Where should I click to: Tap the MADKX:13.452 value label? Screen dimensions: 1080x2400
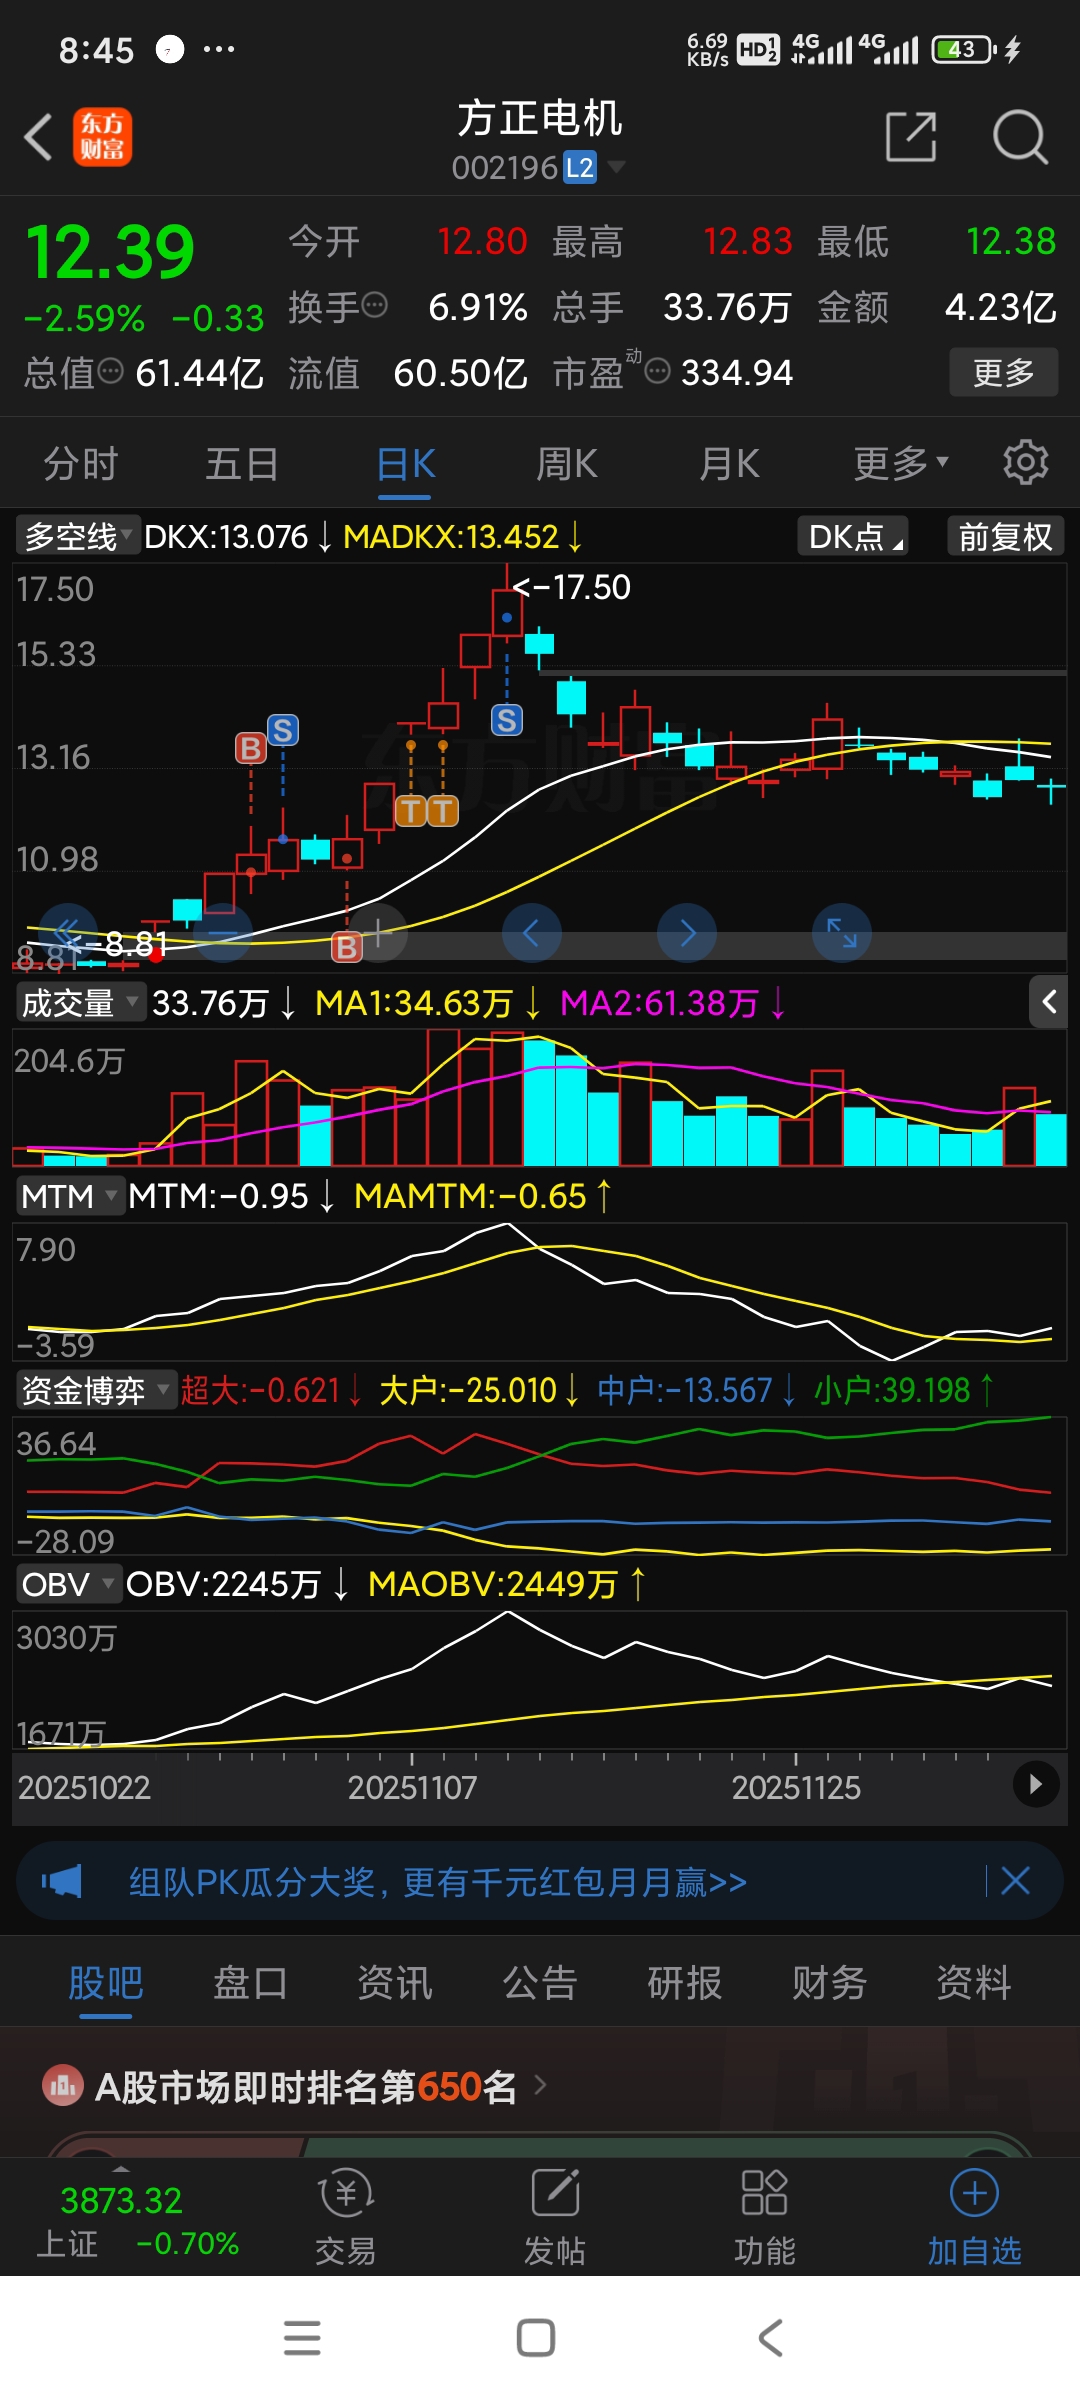point(463,537)
